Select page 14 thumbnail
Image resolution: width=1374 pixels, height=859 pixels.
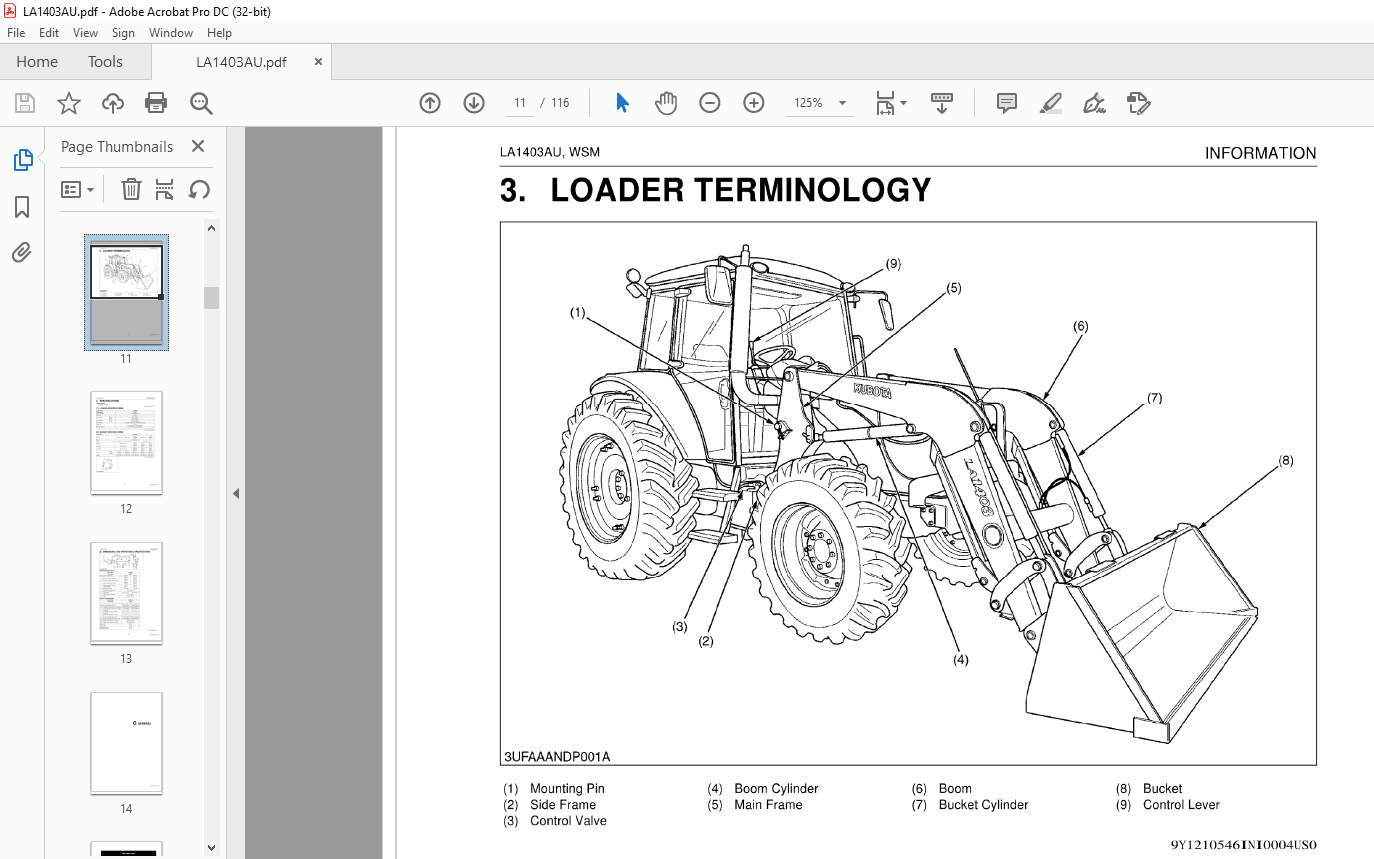[126, 743]
